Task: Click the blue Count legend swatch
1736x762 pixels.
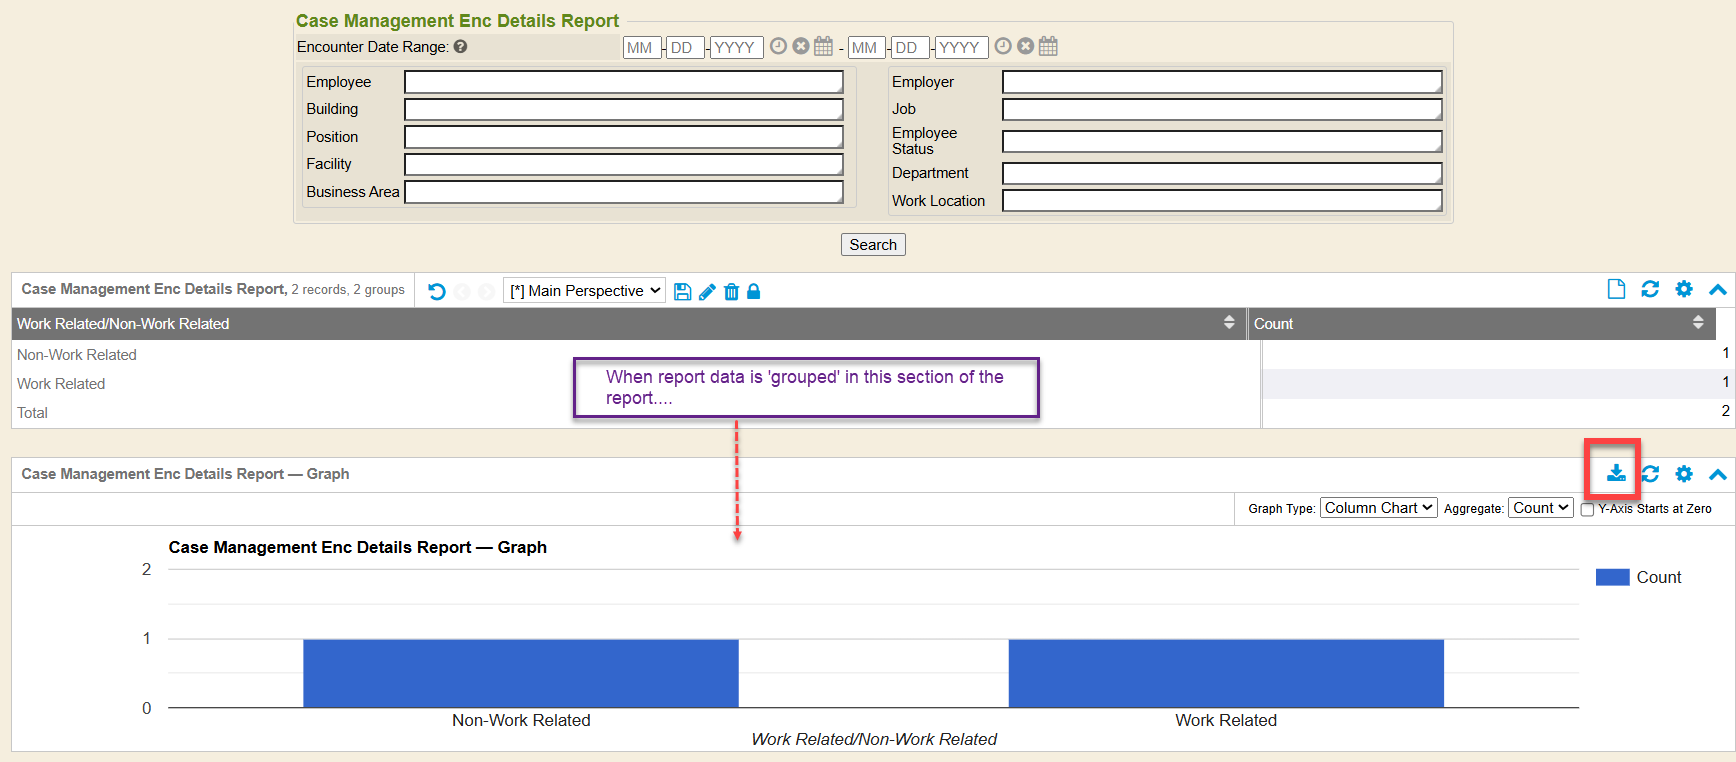Action: [x=1612, y=577]
